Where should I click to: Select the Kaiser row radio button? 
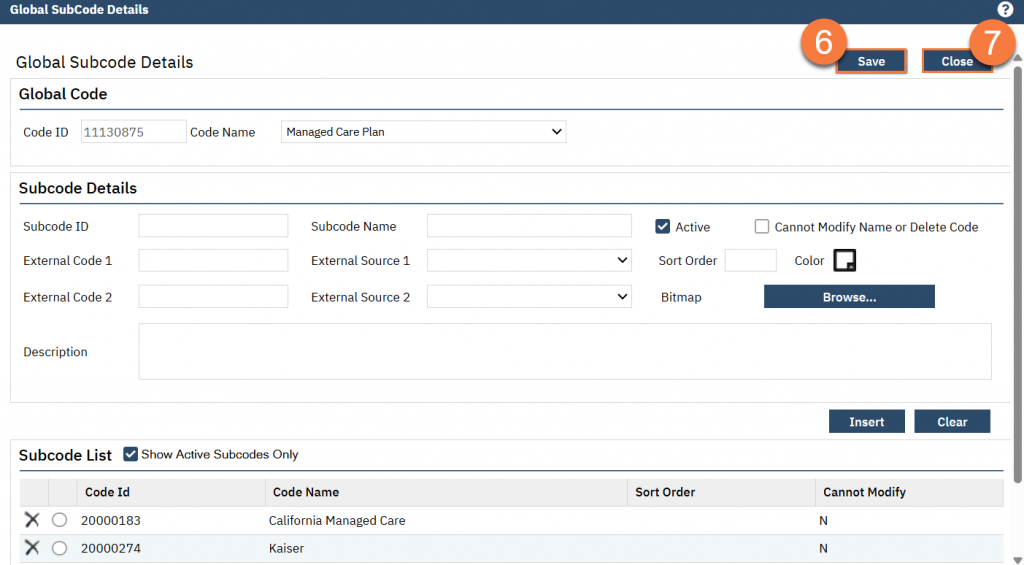tap(60, 548)
